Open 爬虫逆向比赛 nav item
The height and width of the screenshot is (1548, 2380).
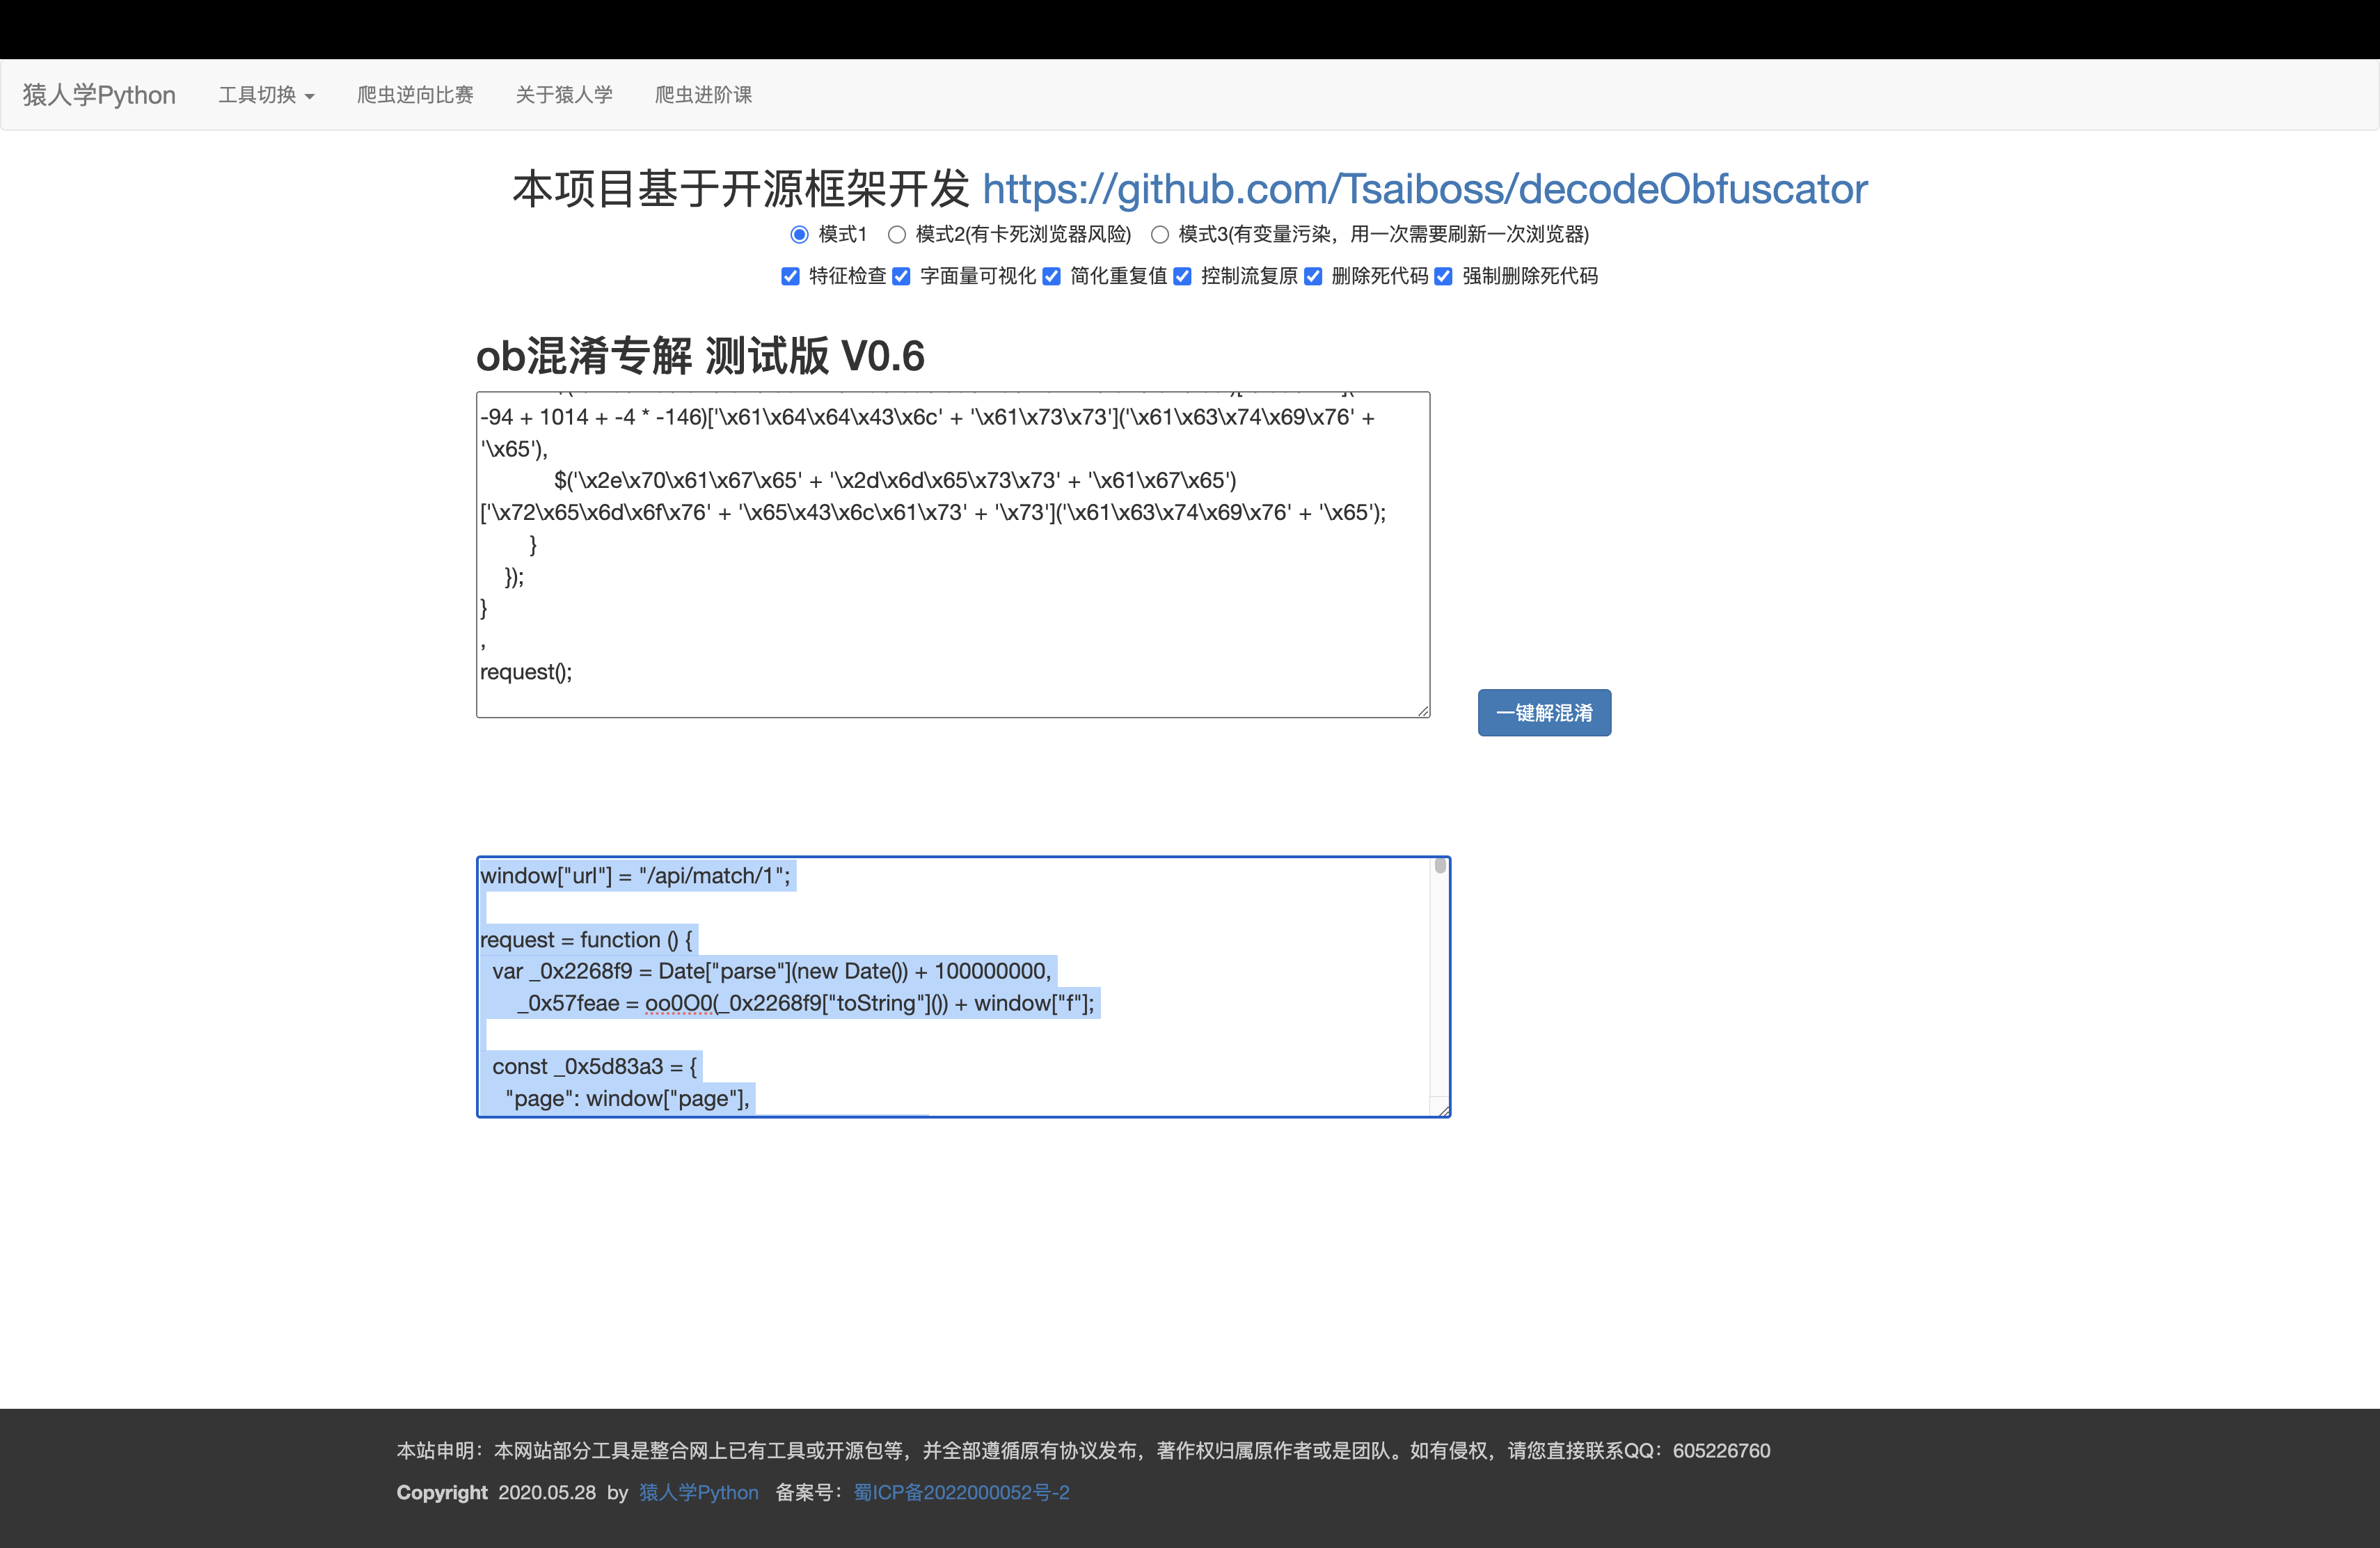point(415,95)
